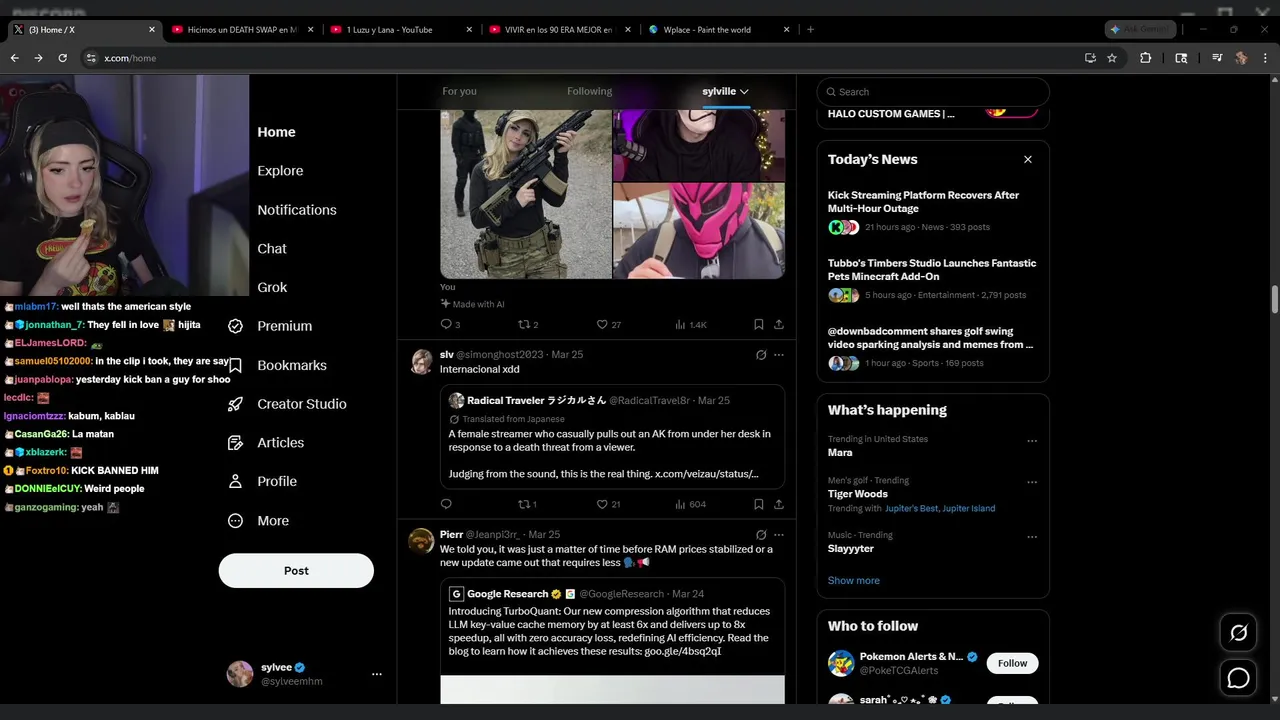The width and height of the screenshot is (1280, 720).
Task: Click the Articles sidebar icon
Action: tap(236, 442)
